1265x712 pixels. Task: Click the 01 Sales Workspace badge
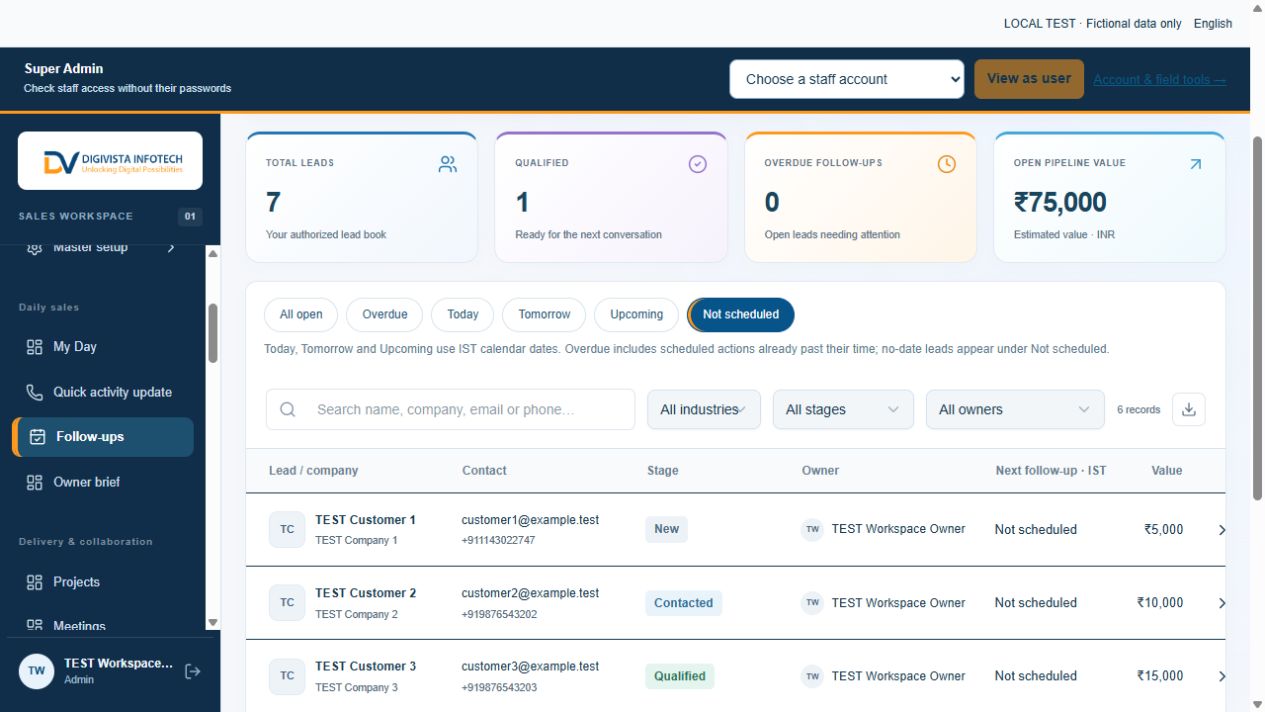[190, 216]
